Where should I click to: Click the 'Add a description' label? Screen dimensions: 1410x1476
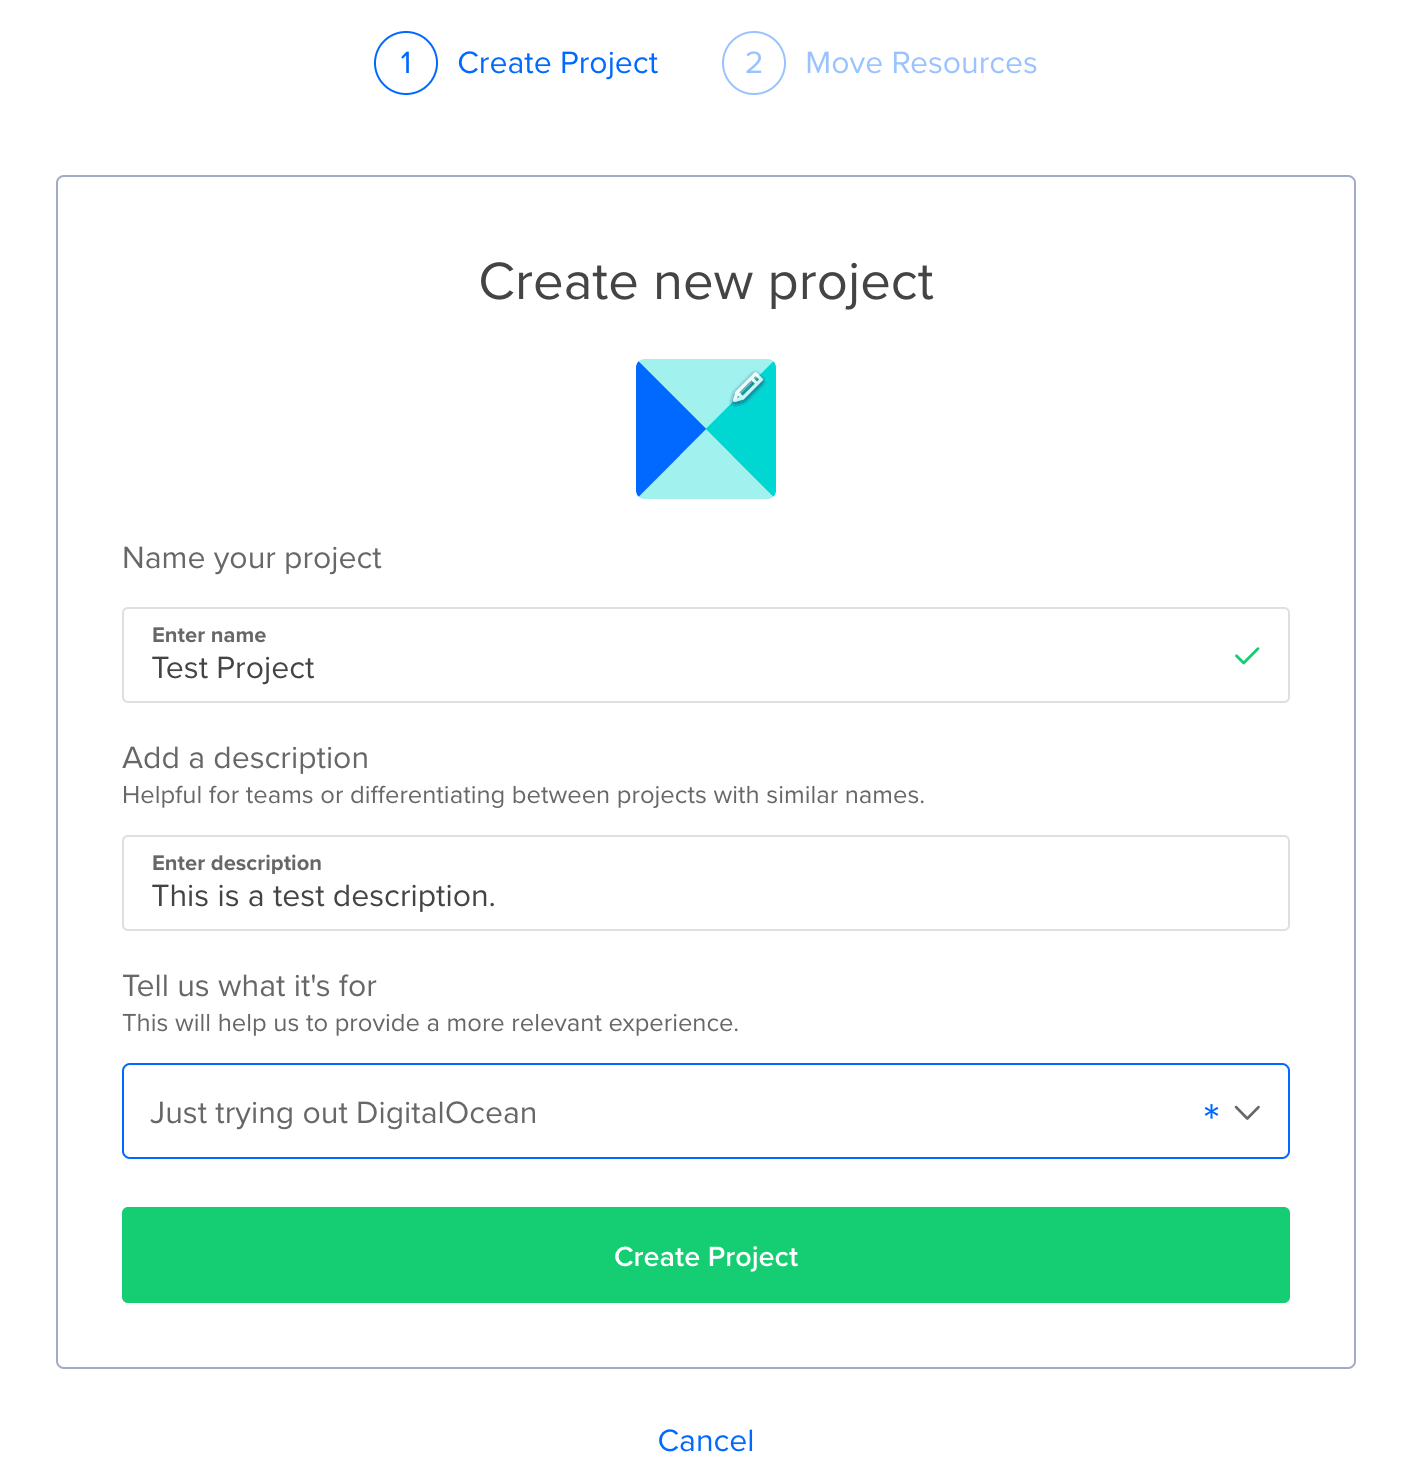click(x=245, y=758)
